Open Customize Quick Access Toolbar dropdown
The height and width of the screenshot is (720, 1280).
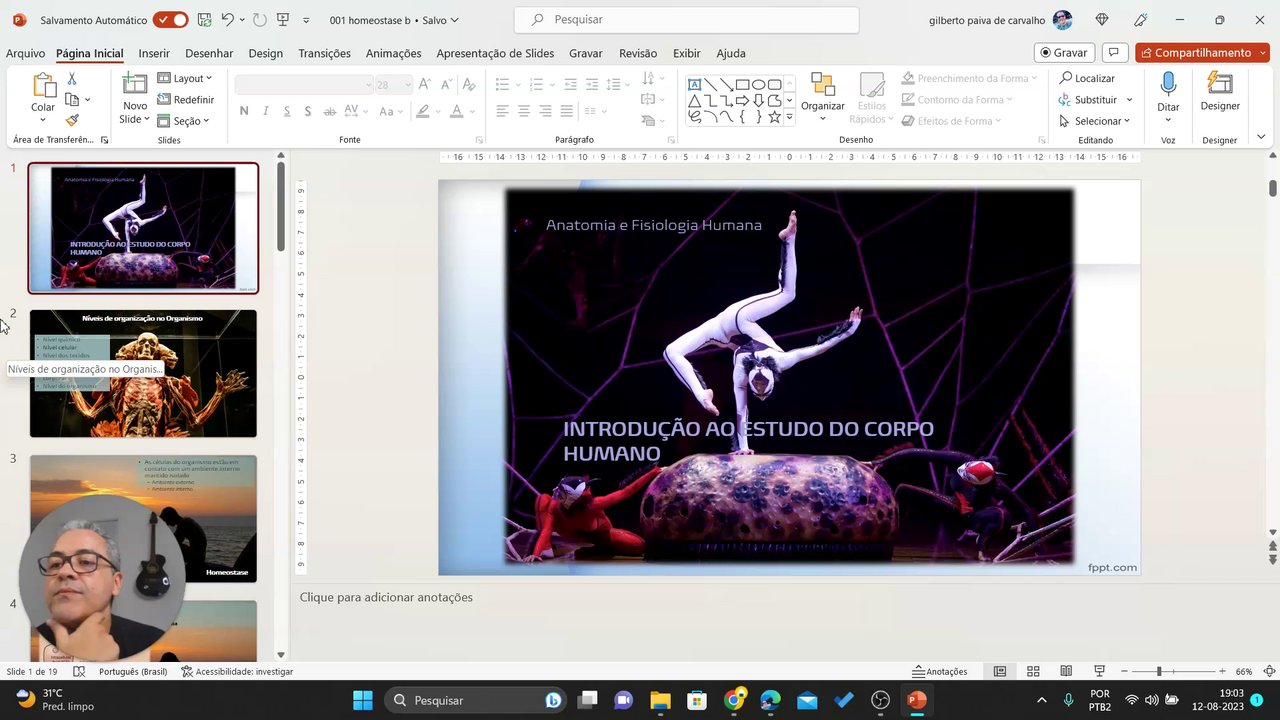(x=305, y=20)
